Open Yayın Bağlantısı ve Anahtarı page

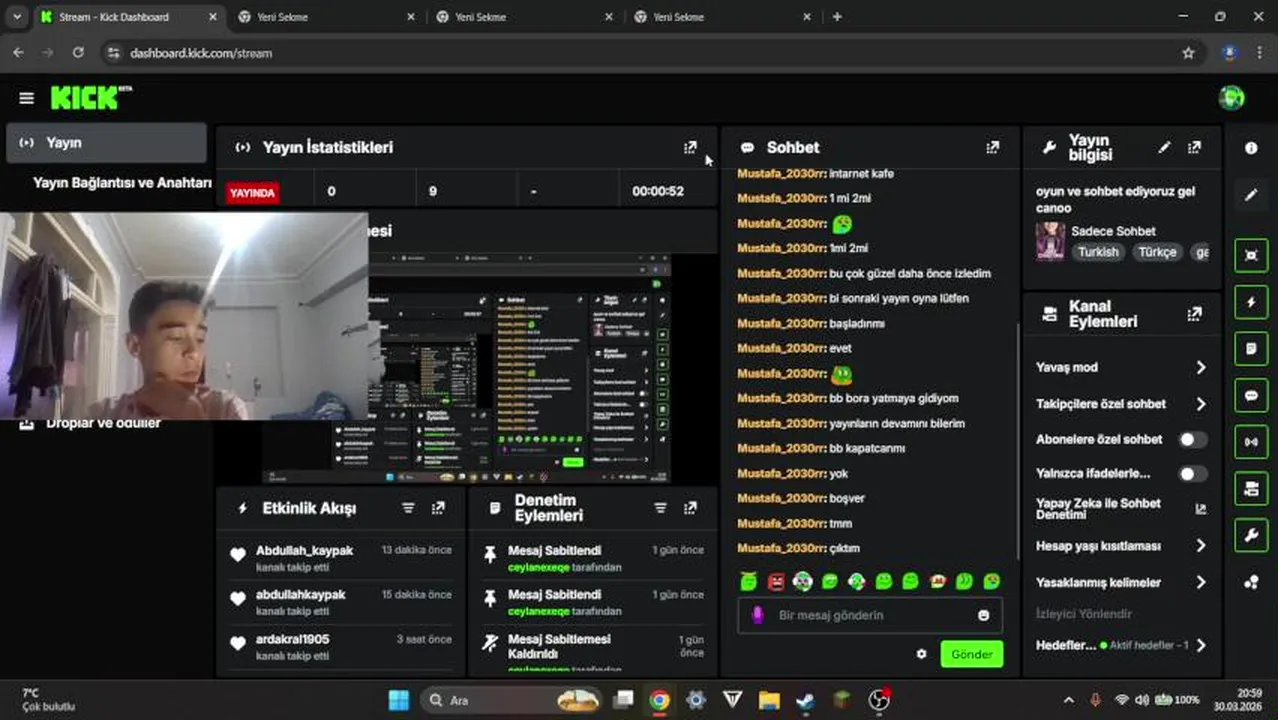point(122,183)
